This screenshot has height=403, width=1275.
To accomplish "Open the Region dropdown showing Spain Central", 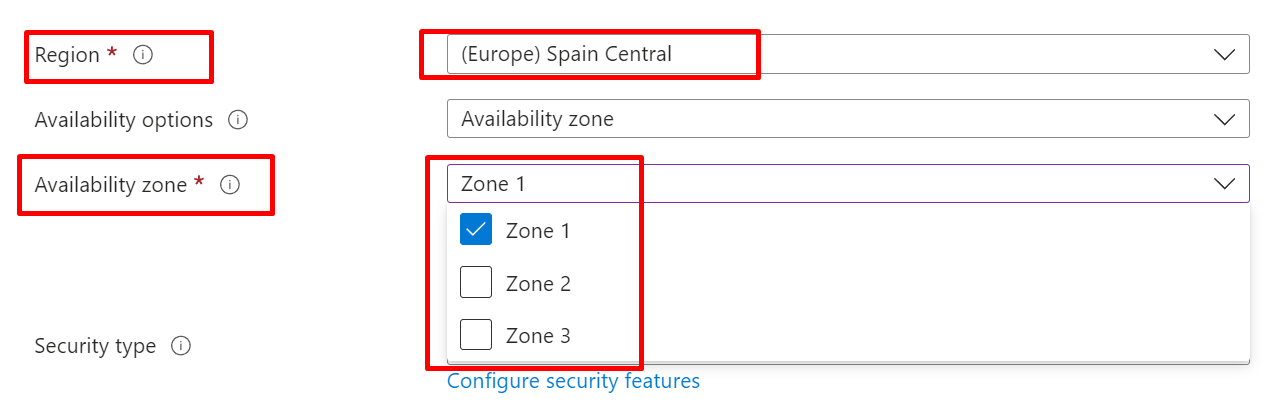I will 848,54.
